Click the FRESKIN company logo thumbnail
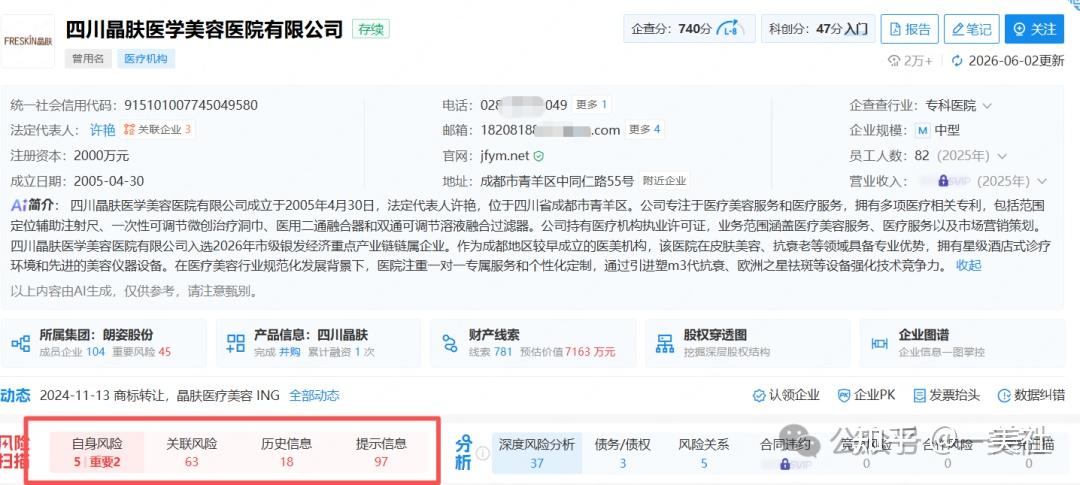 28,41
